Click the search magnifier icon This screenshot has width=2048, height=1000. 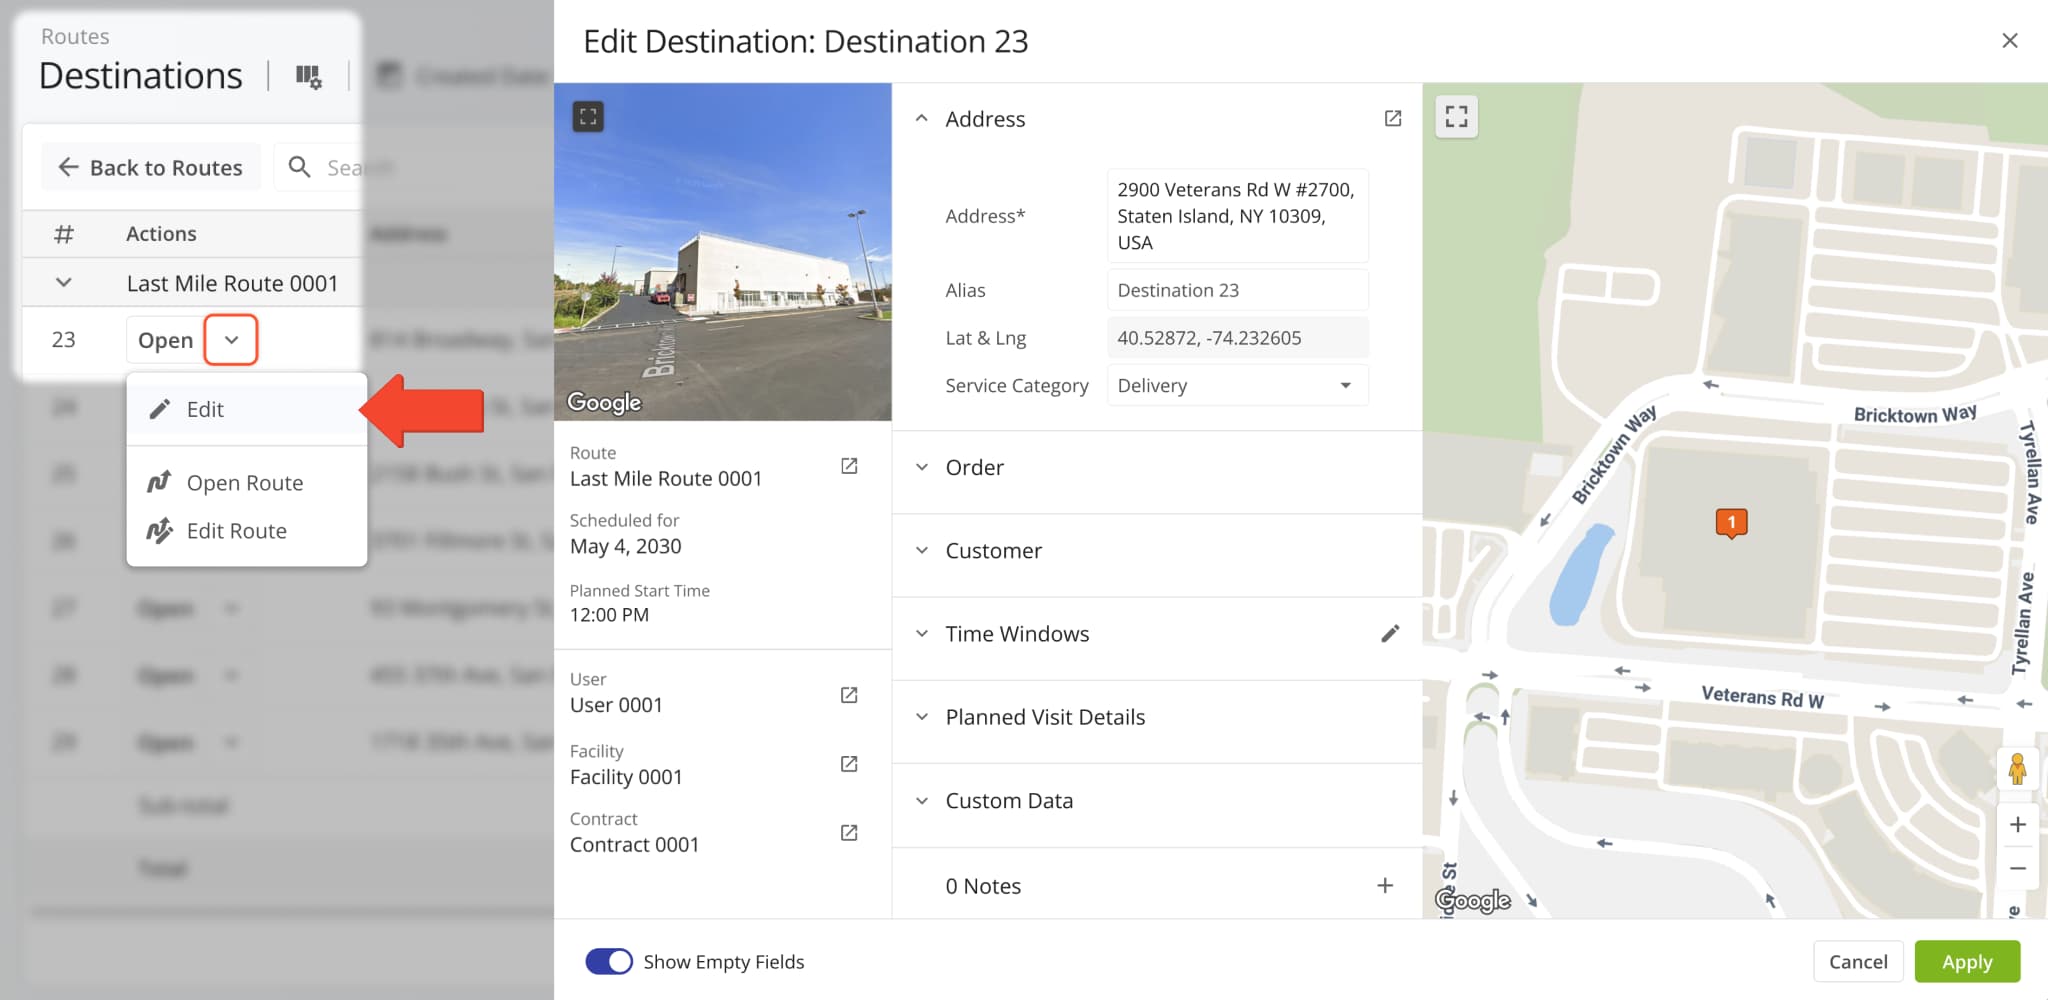[x=298, y=167]
